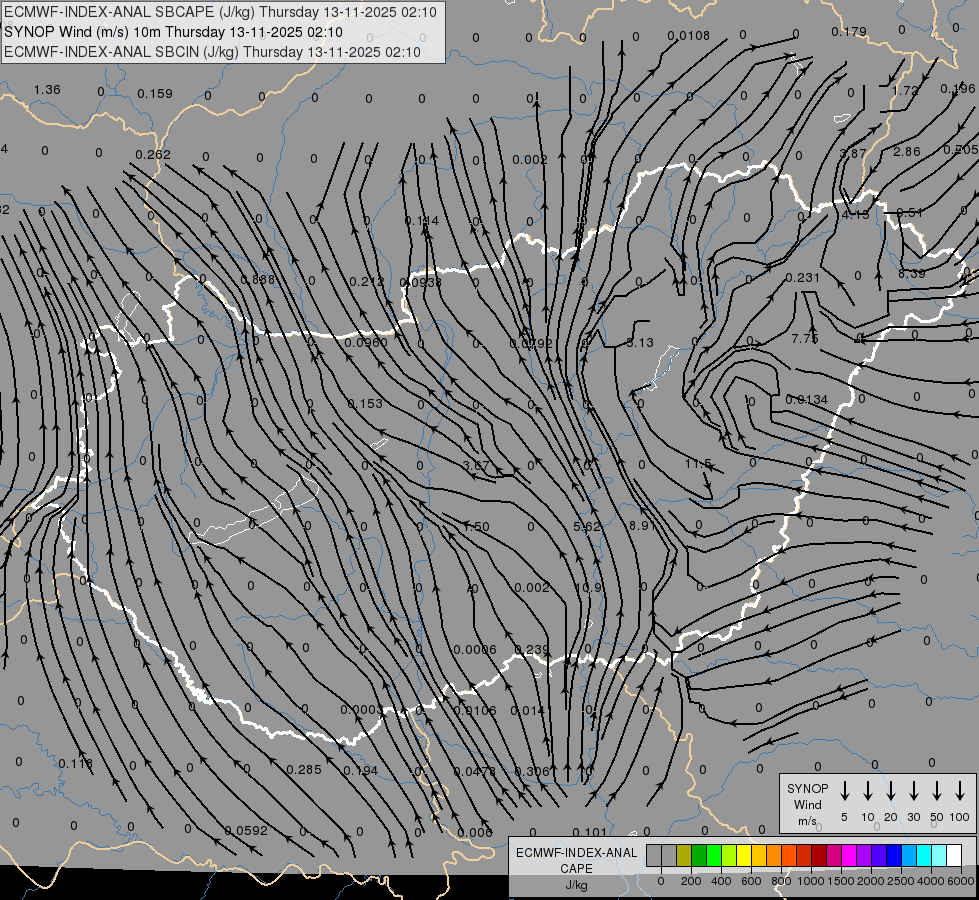Pick the olive swatch in the CAPE legend

pyautogui.click(x=684, y=855)
